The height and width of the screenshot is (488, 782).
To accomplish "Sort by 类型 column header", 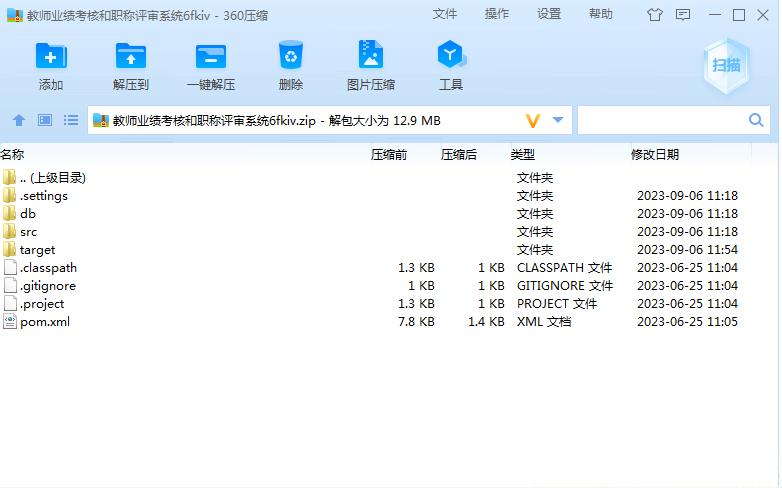I will [523, 155].
